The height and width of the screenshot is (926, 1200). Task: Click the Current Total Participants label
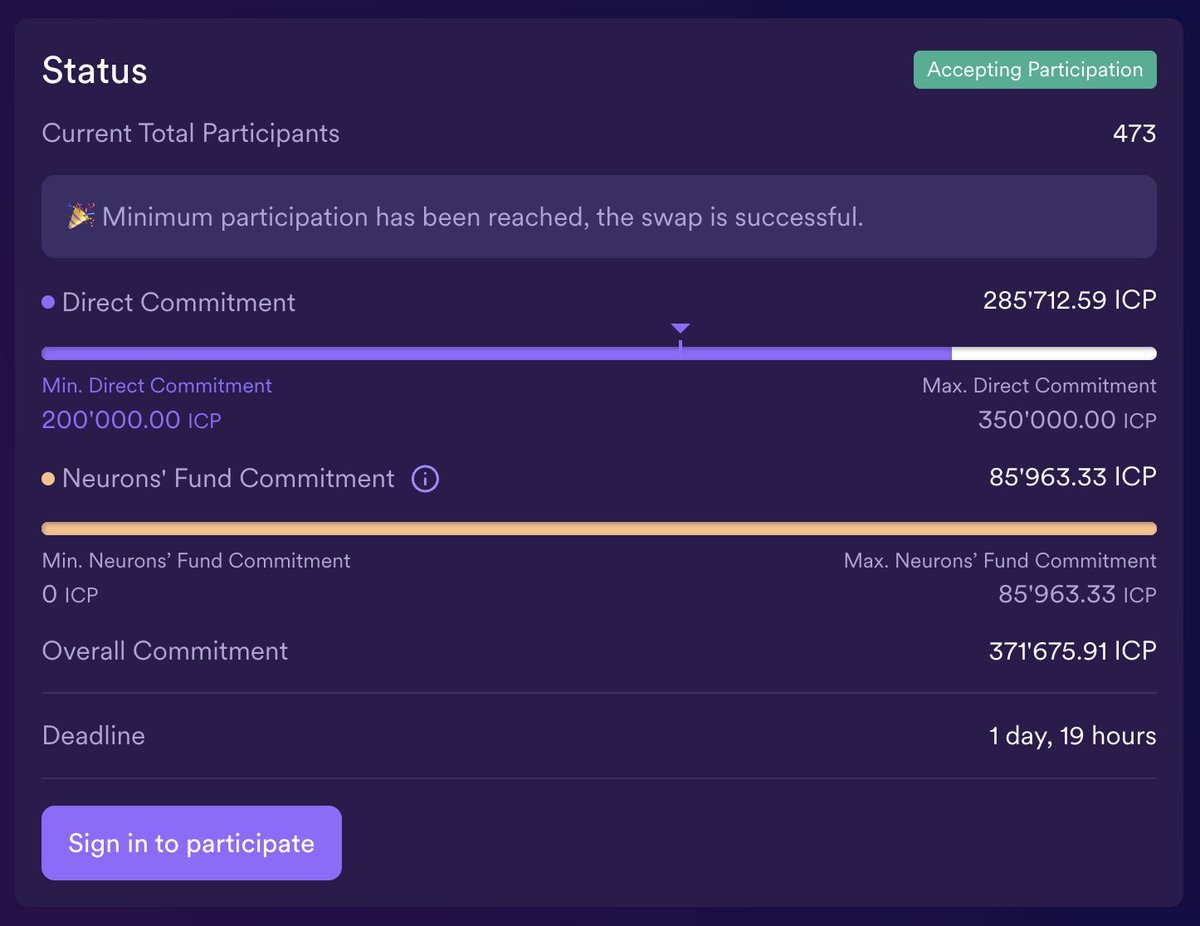click(191, 133)
